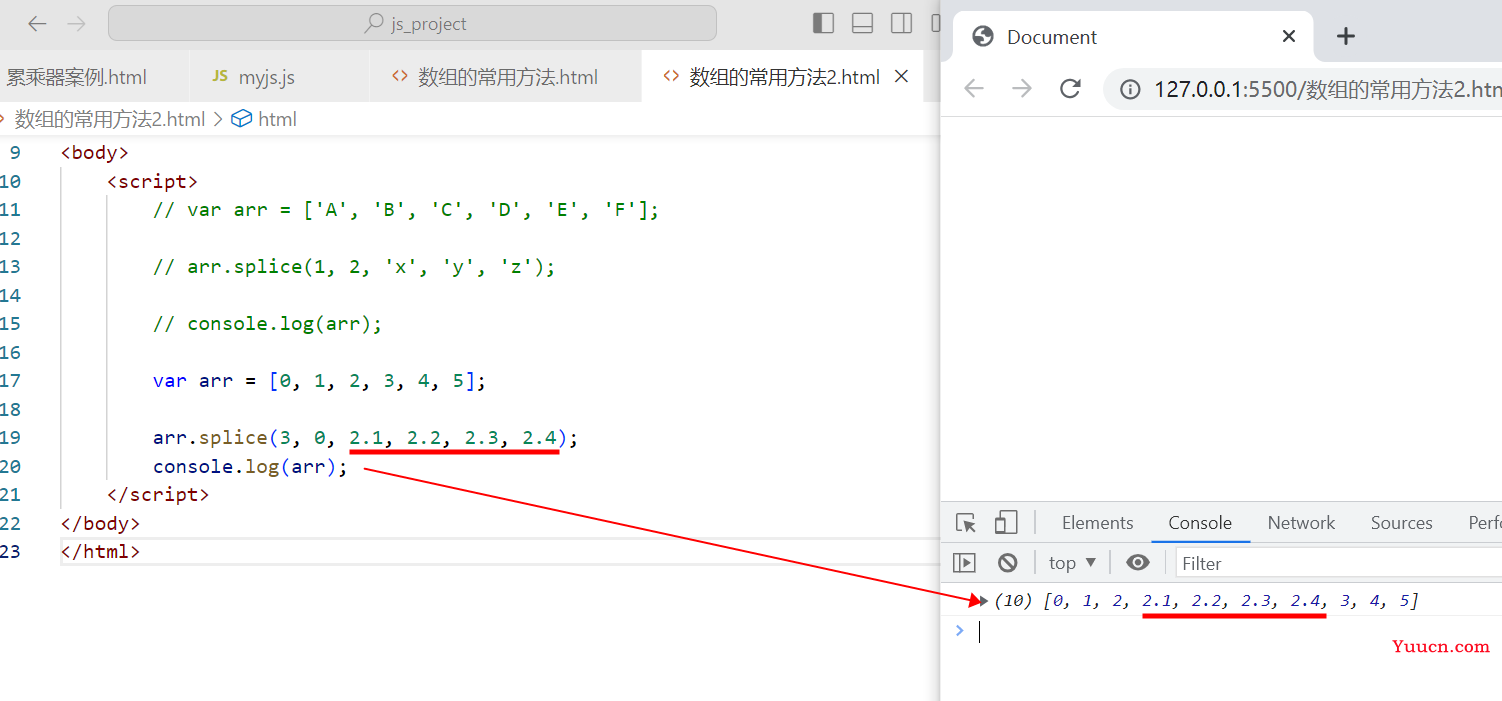Viewport: 1502px width, 701px height.
Task: Go forward in VS Code navigation history
Action: coord(76,23)
